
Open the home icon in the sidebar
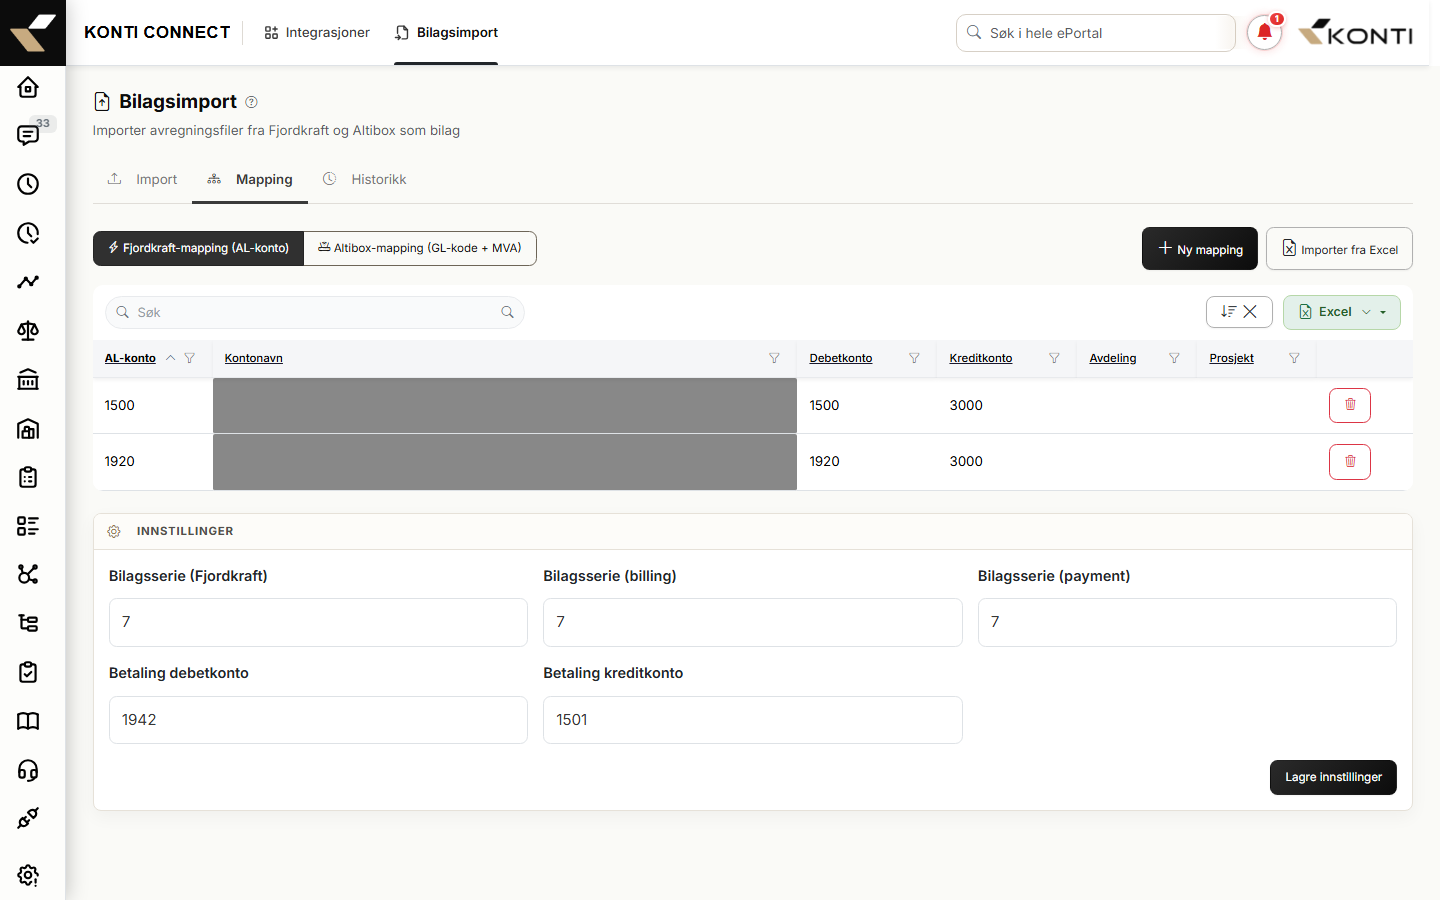28,87
